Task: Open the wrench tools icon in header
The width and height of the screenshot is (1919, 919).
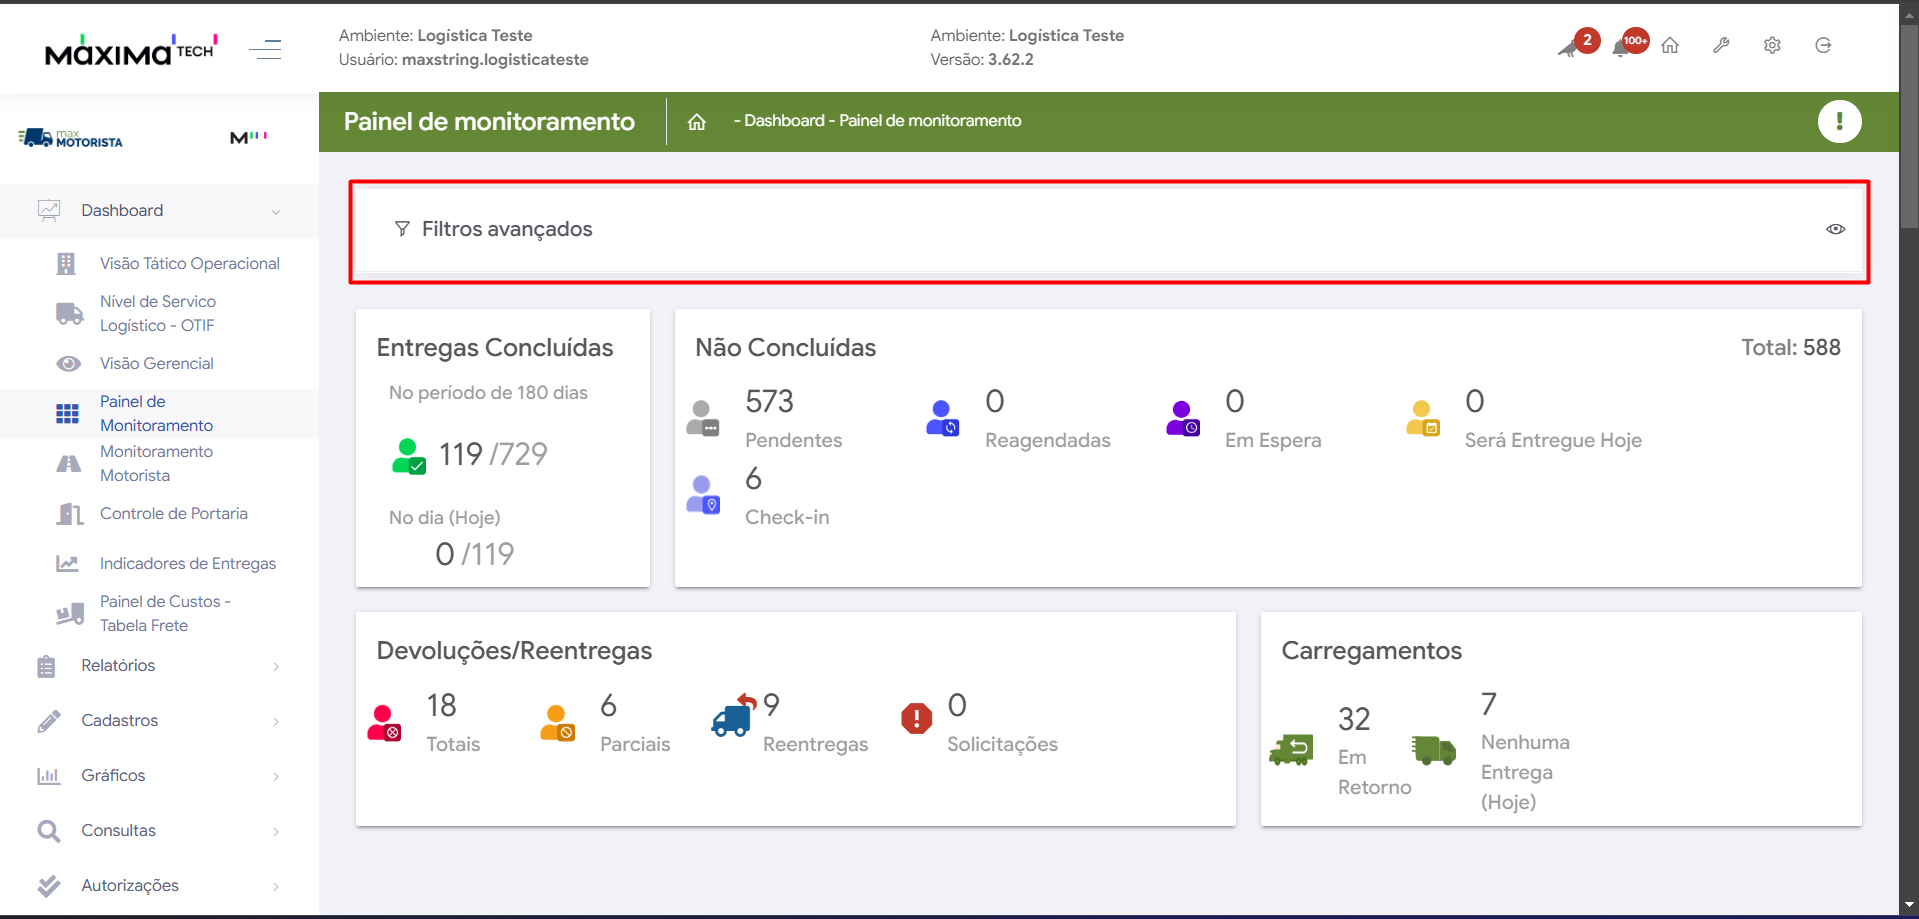Action: pyautogui.click(x=1721, y=45)
